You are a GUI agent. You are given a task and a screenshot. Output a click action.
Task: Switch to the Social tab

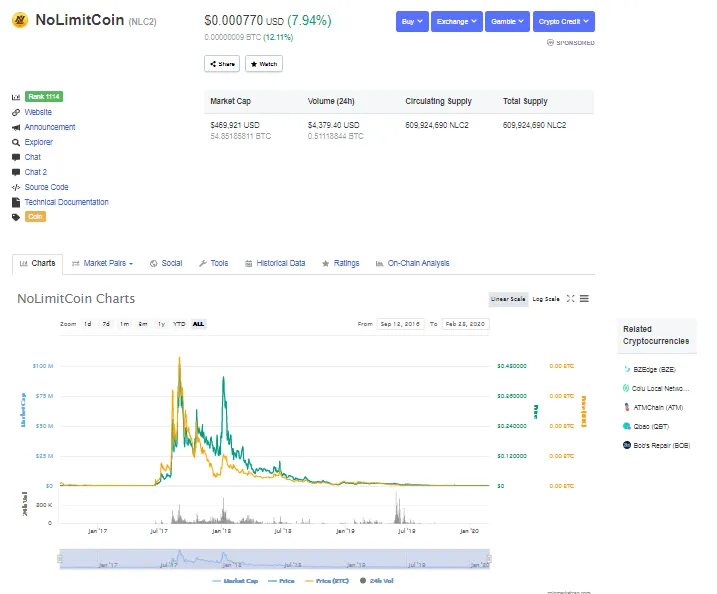click(166, 263)
